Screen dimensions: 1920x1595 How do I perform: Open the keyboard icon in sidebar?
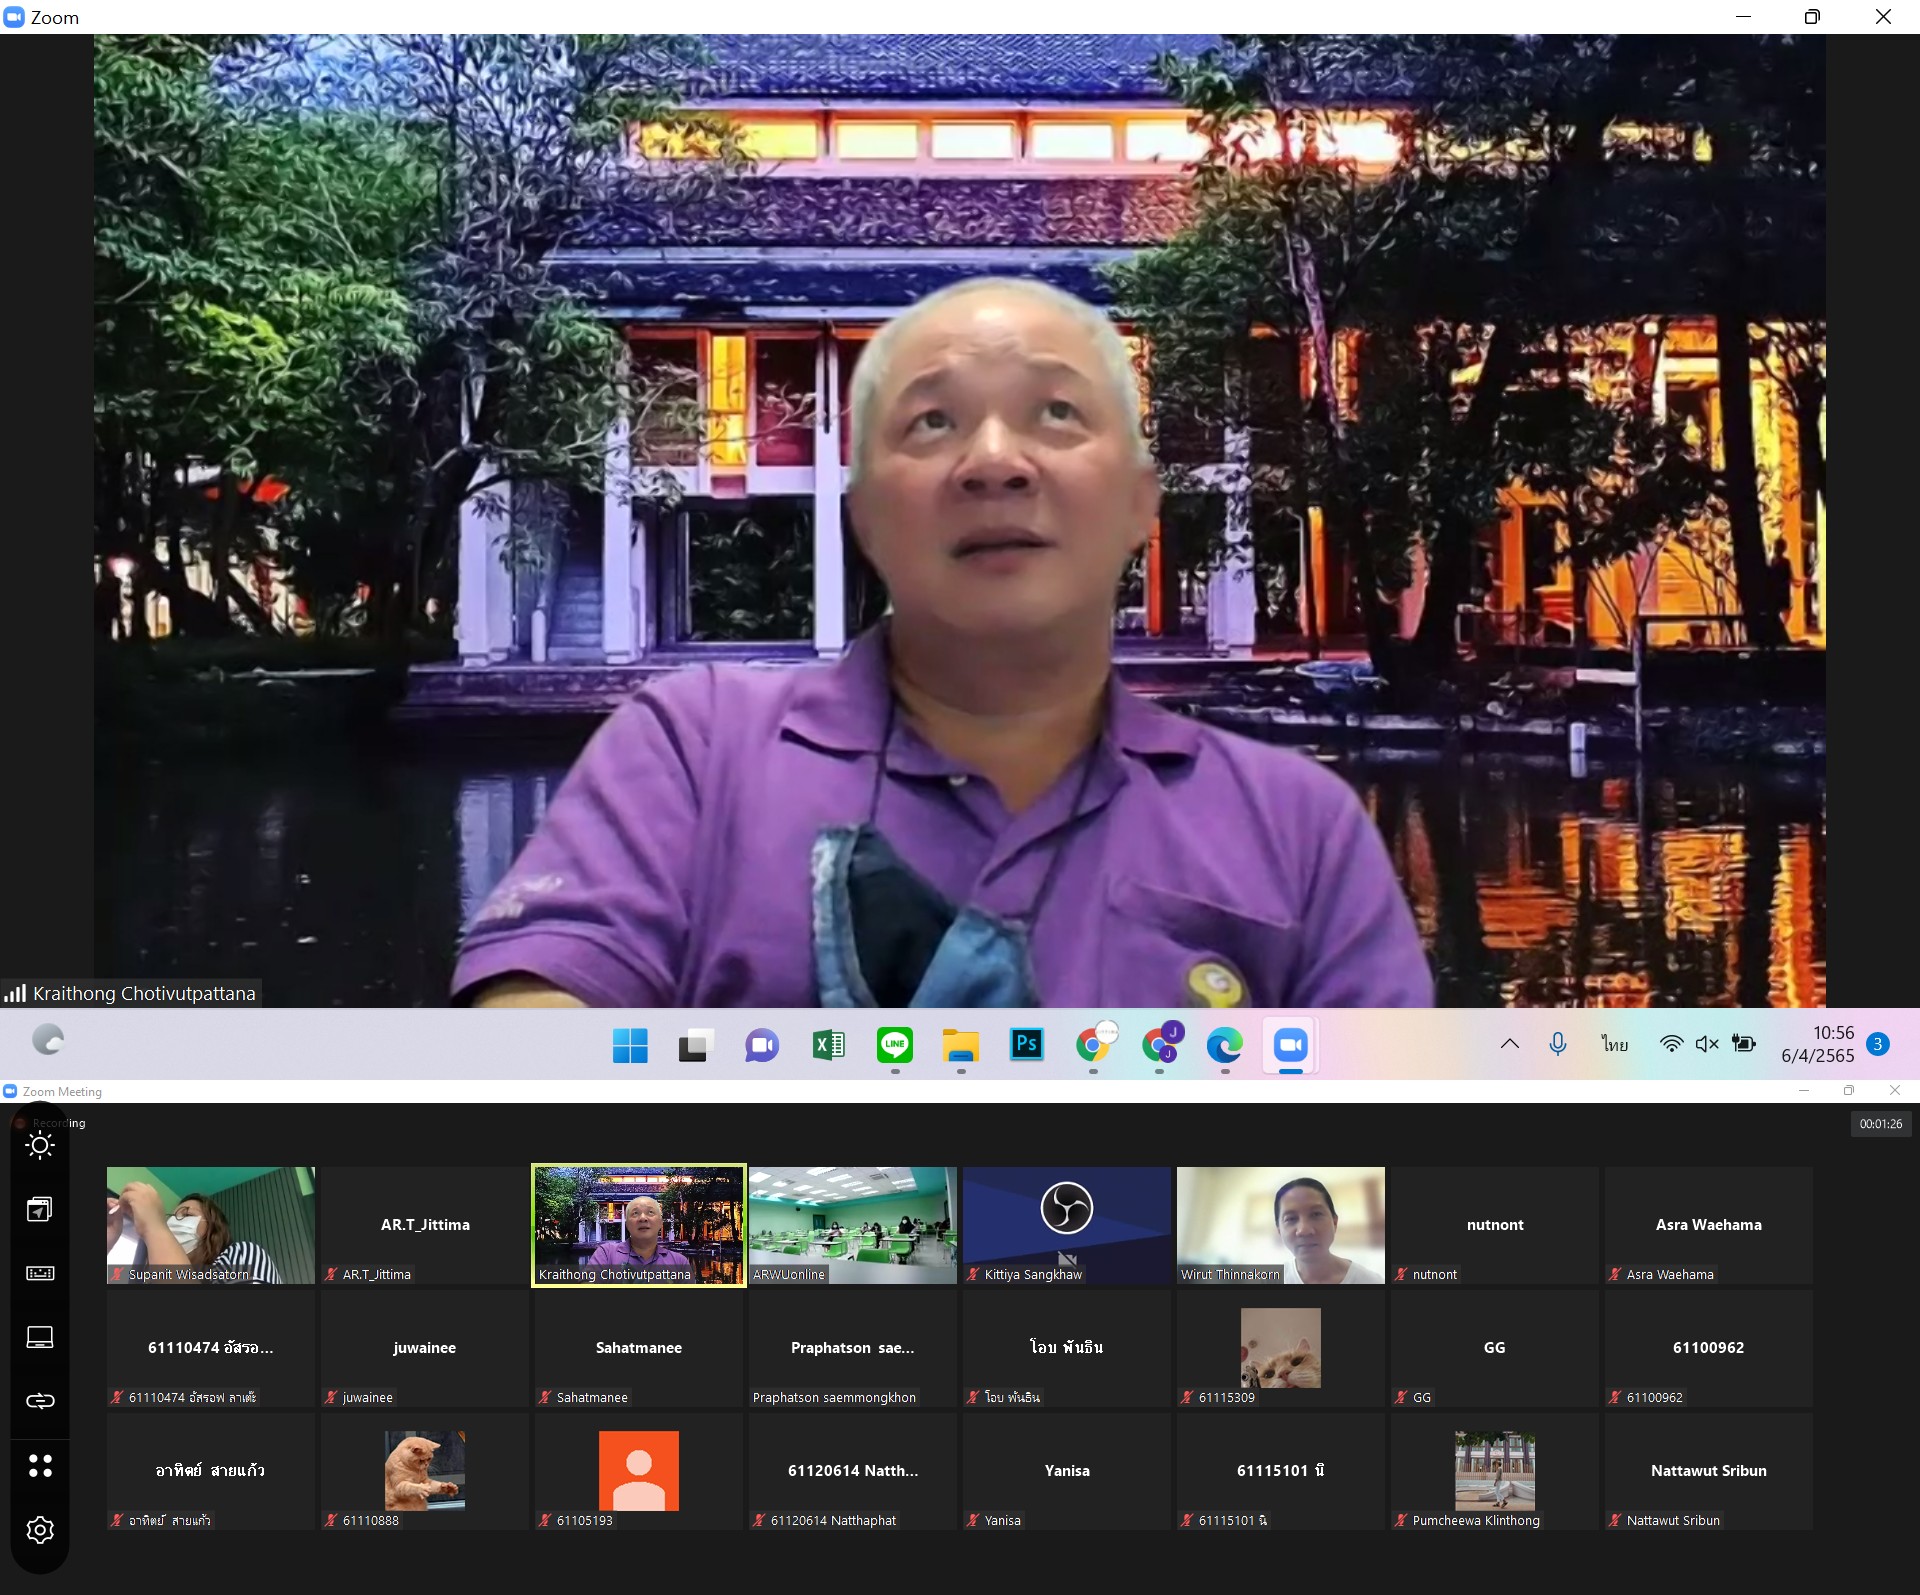(x=40, y=1273)
